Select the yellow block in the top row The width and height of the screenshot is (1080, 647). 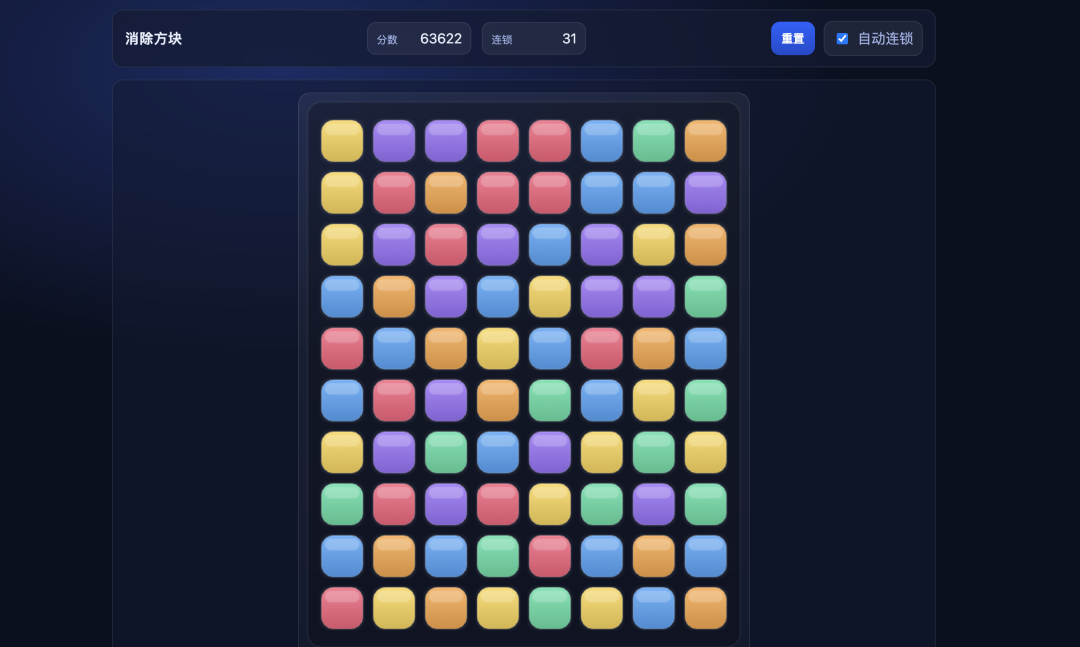point(342,141)
